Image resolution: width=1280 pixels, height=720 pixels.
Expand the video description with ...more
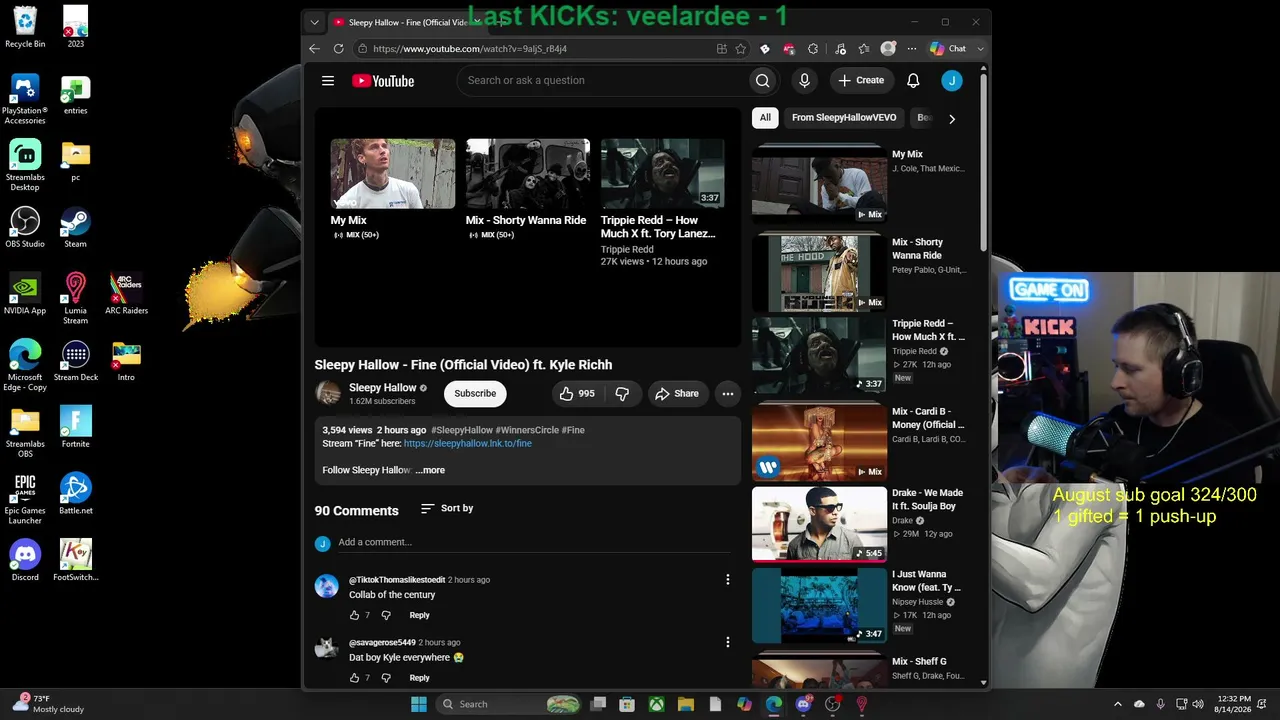430,470
